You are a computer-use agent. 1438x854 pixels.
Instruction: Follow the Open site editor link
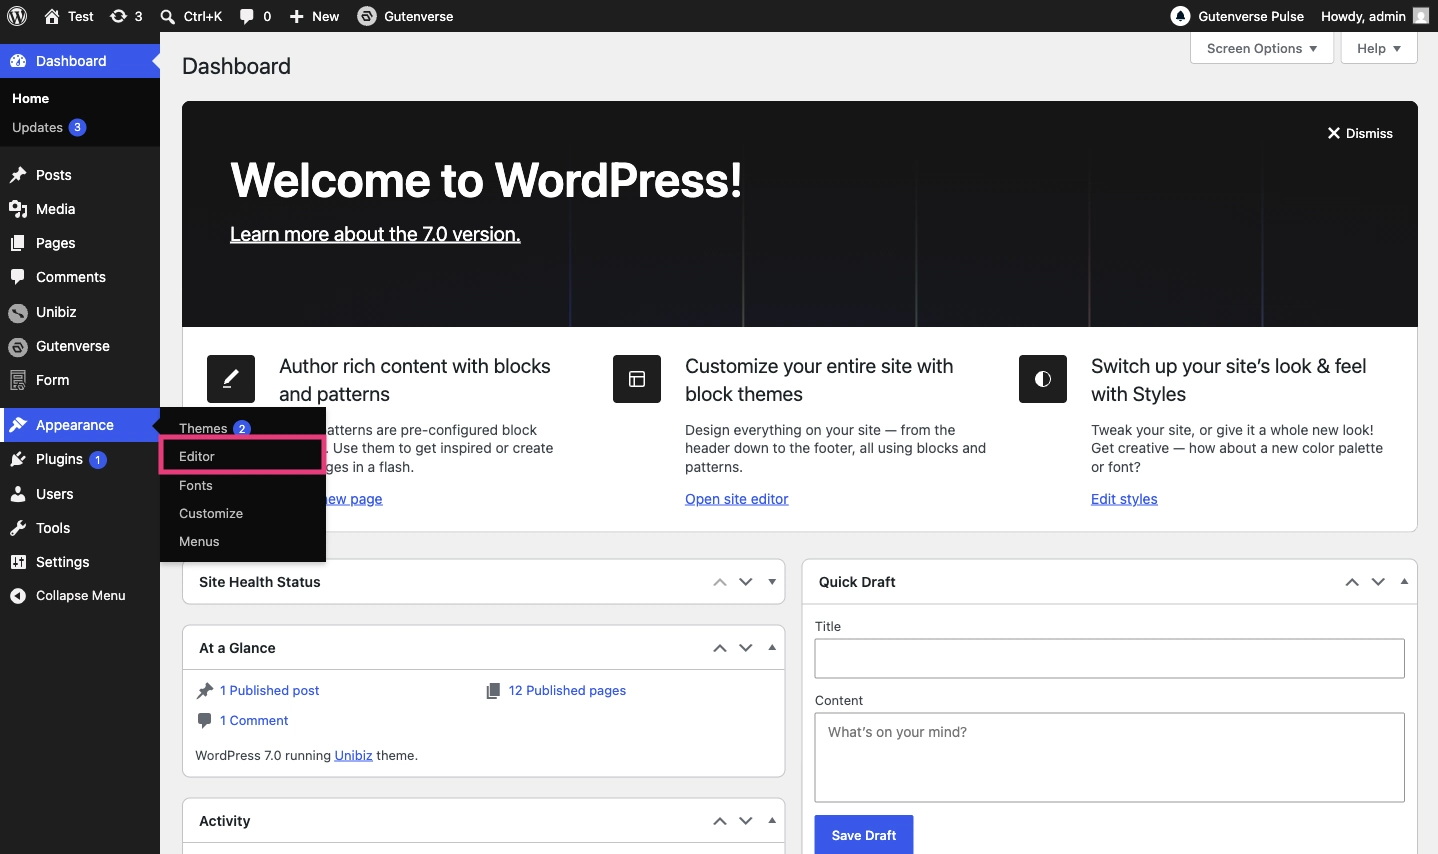click(737, 499)
